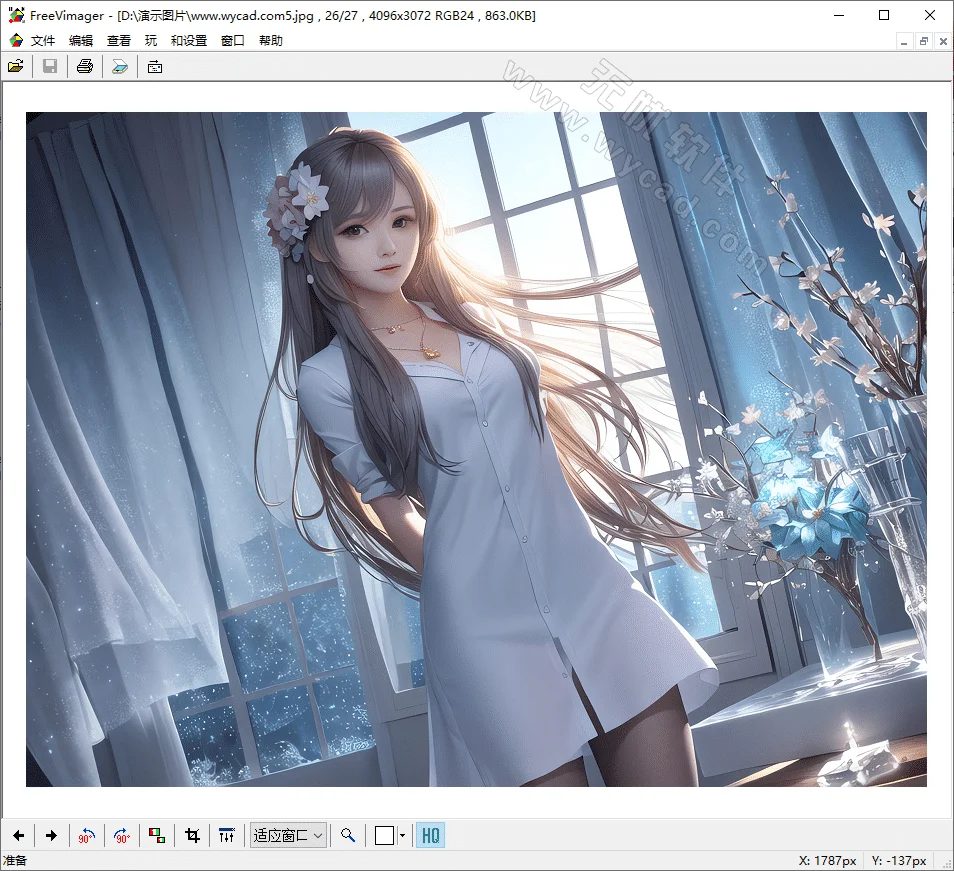Toggle HQ high-quality rendering mode
Image resolution: width=954 pixels, height=871 pixels.
click(430, 835)
